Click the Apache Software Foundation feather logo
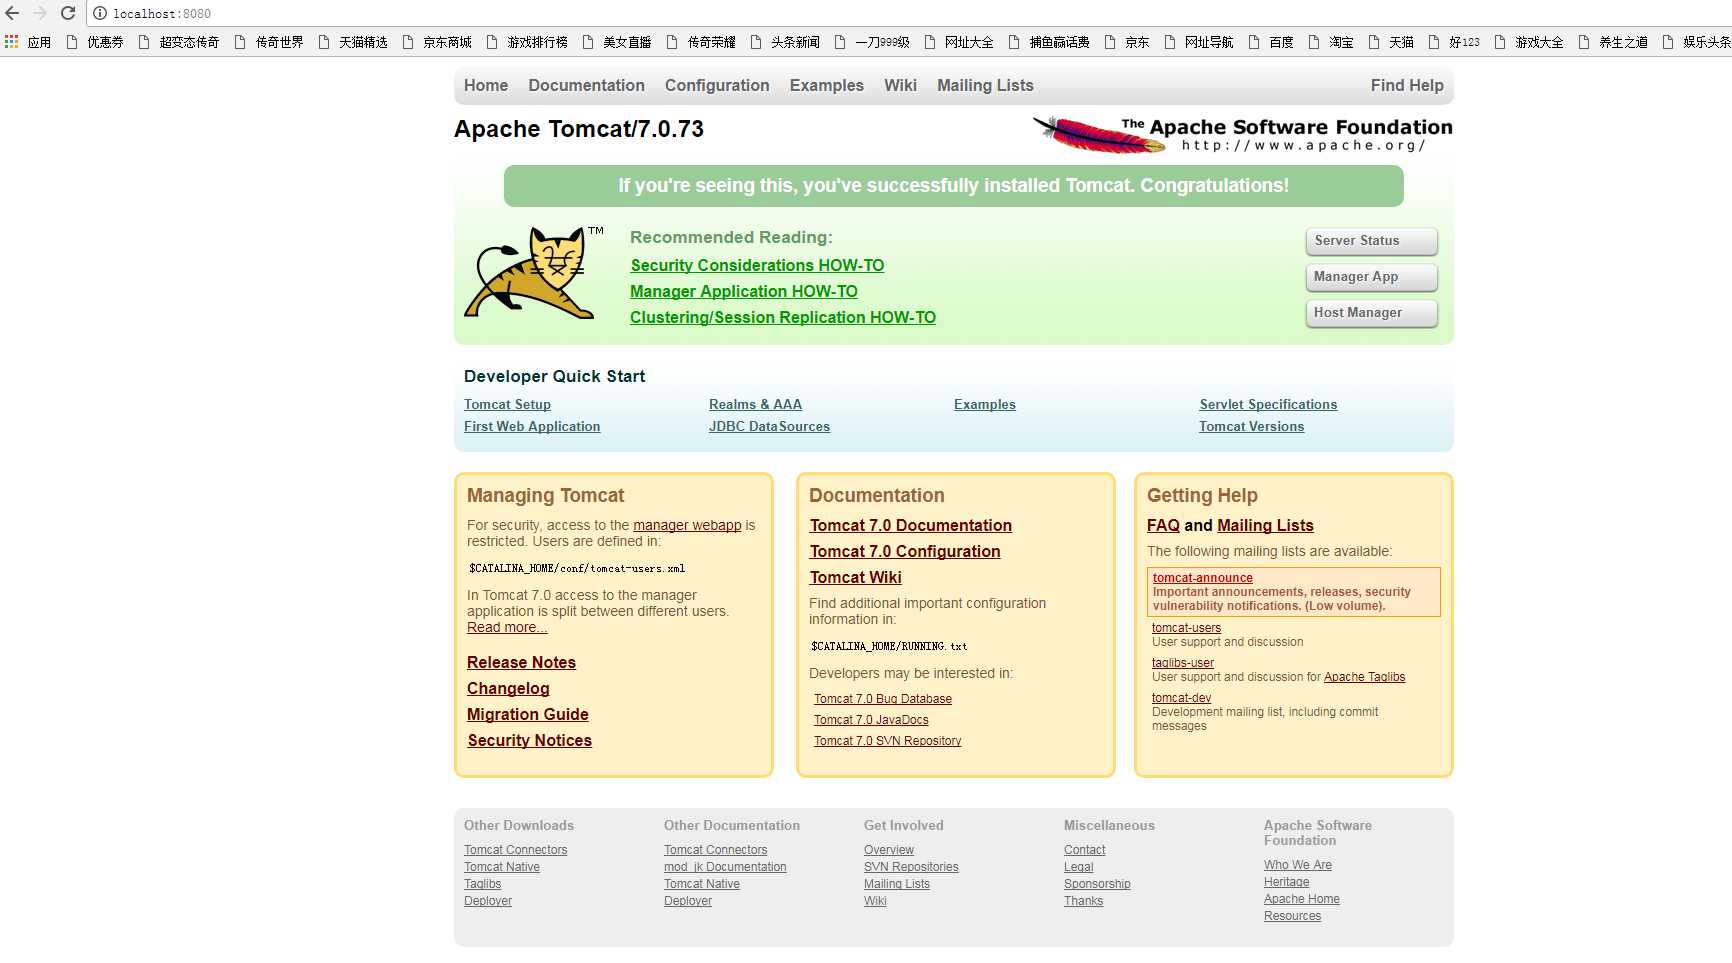 click(1242, 134)
